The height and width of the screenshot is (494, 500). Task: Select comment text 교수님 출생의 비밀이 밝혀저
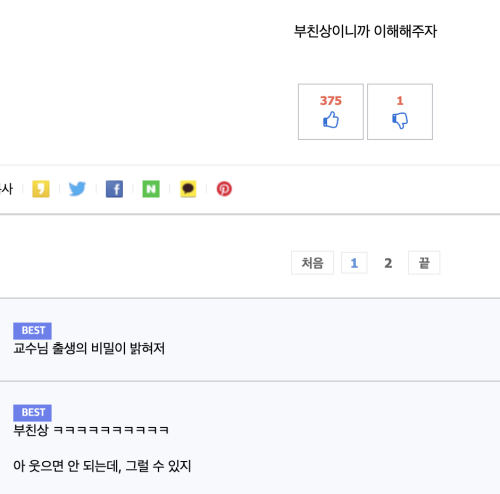pos(89,348)
